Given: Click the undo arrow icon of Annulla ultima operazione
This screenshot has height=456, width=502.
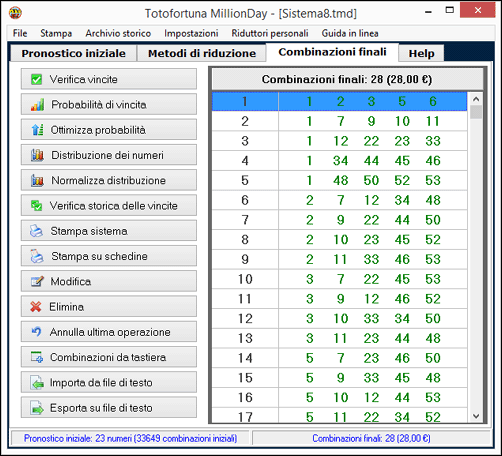Looking at the screenshot, I should 36,332.
